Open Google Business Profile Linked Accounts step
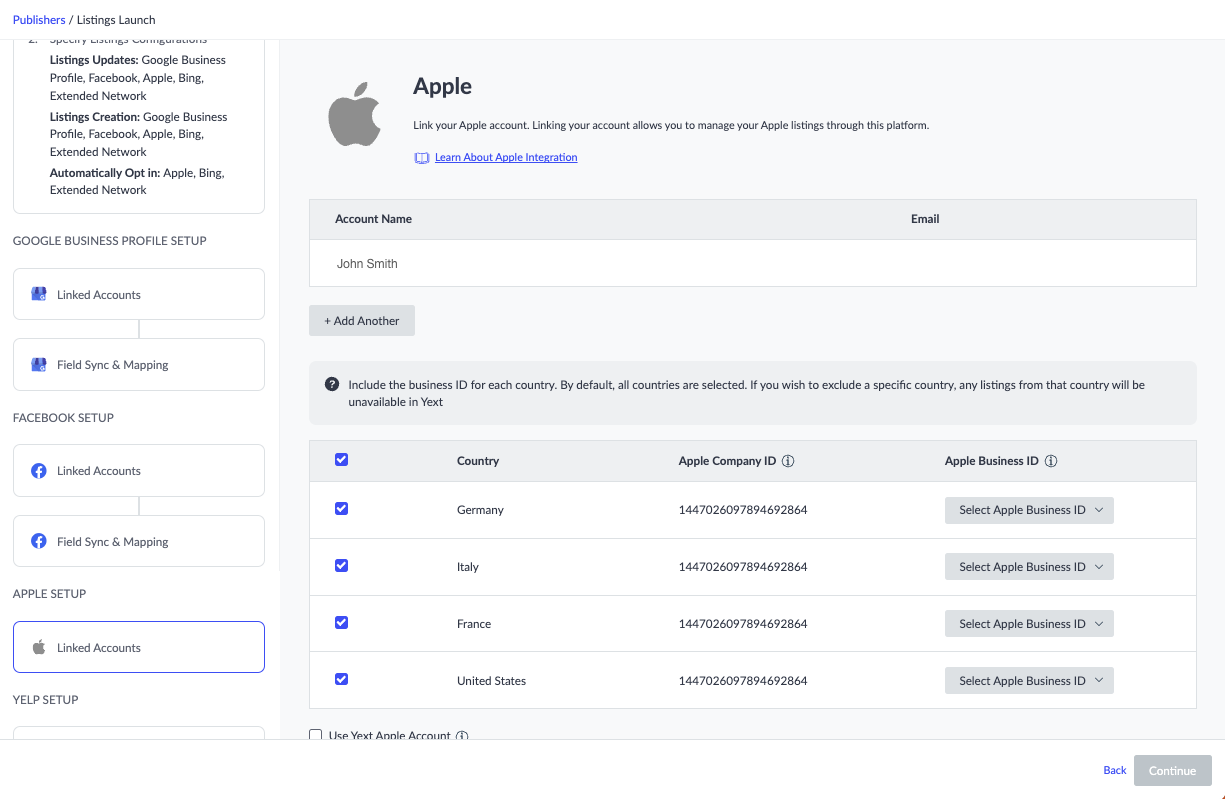The height and width of the screenshot is (799, 1225). coord(139,294)
